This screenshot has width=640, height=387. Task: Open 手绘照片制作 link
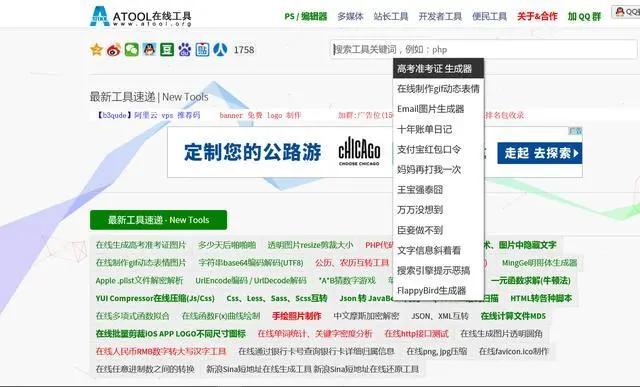[x=297, y=316]
